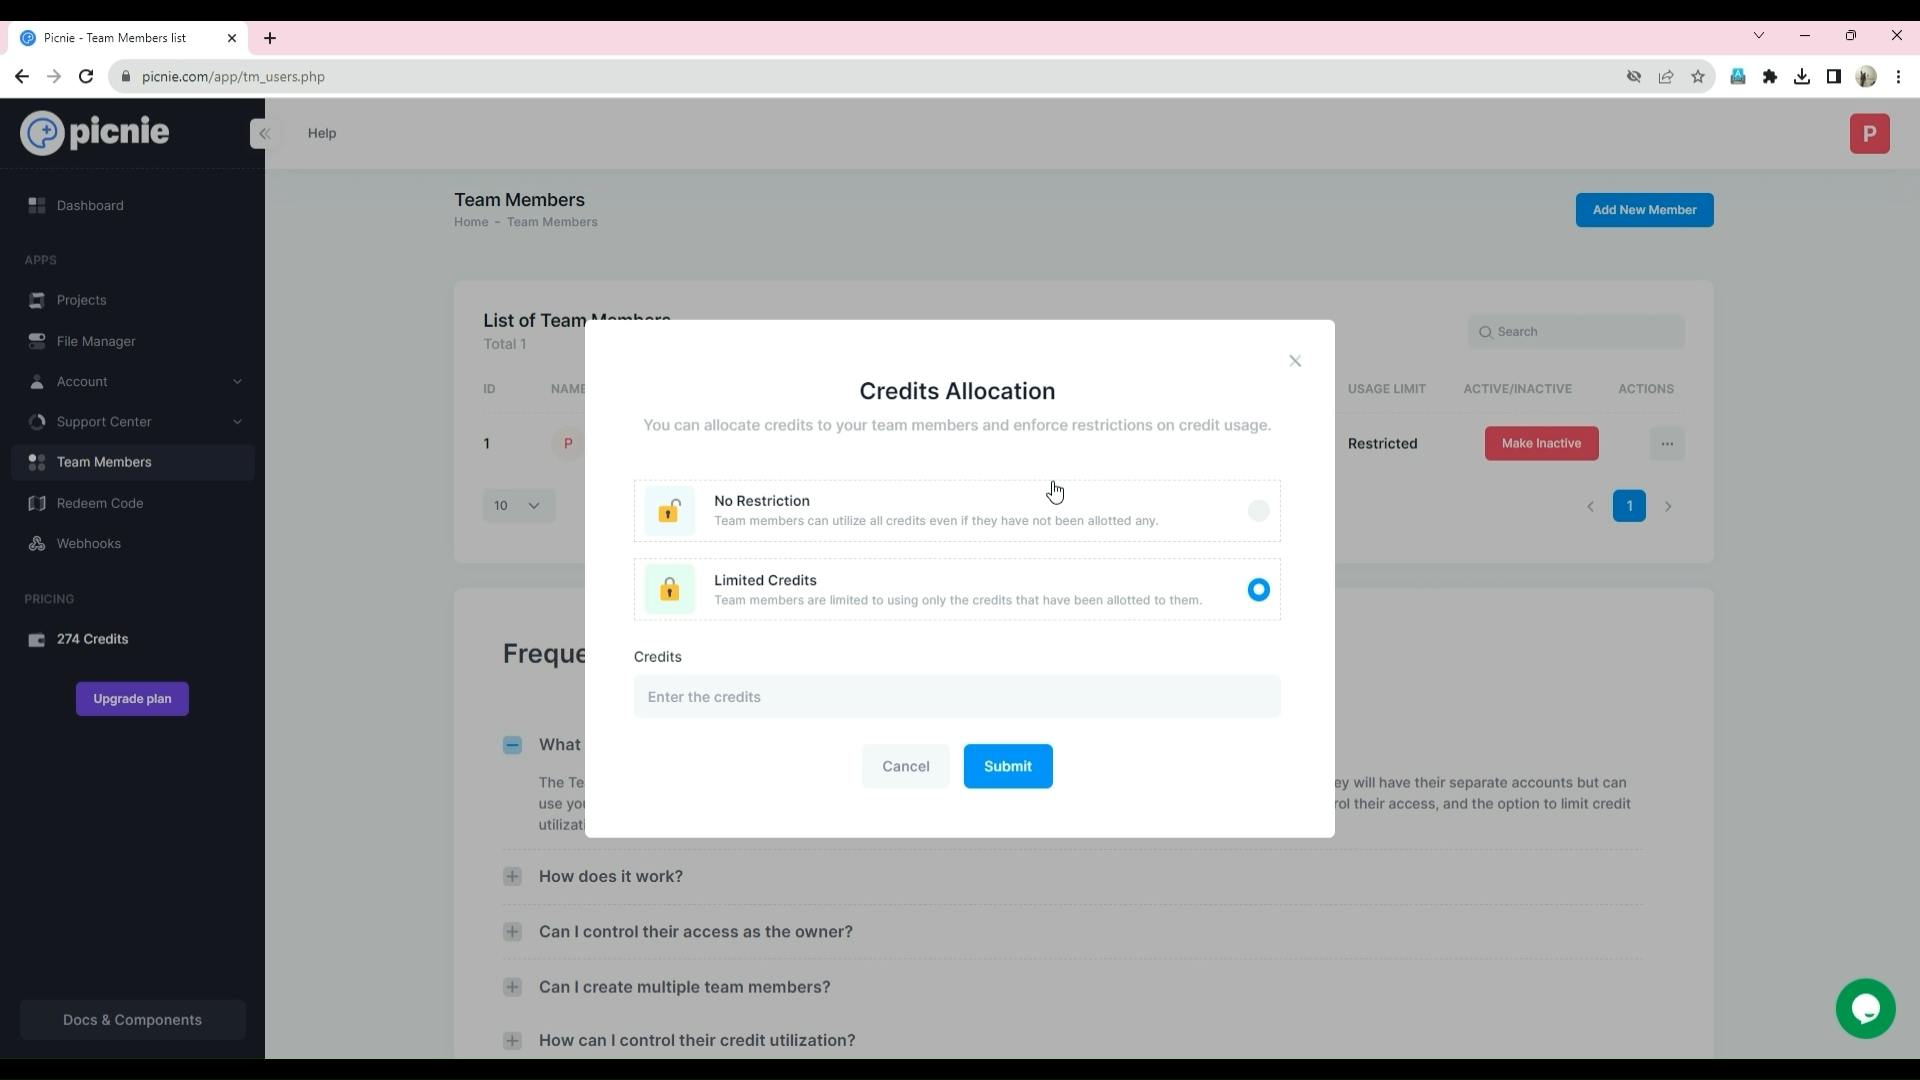Open Support Center section
Image resolution: width=1920 pixels, height=1080 pixels.
132,421
